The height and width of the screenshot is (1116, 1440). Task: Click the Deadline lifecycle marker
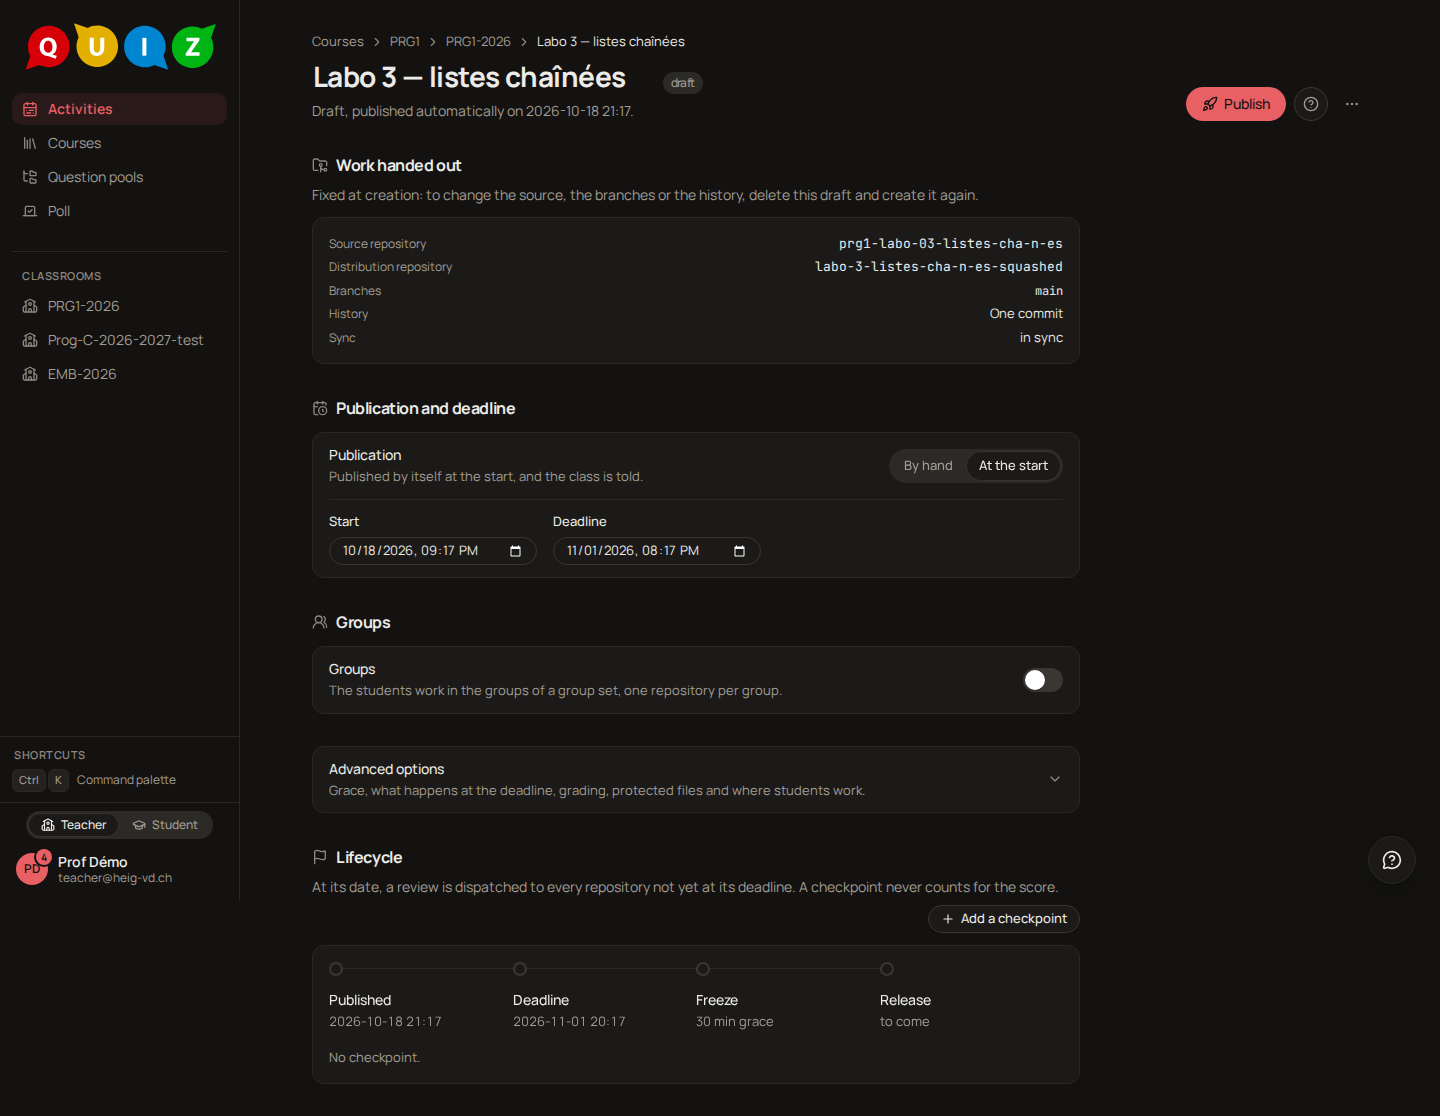point(520,969)
